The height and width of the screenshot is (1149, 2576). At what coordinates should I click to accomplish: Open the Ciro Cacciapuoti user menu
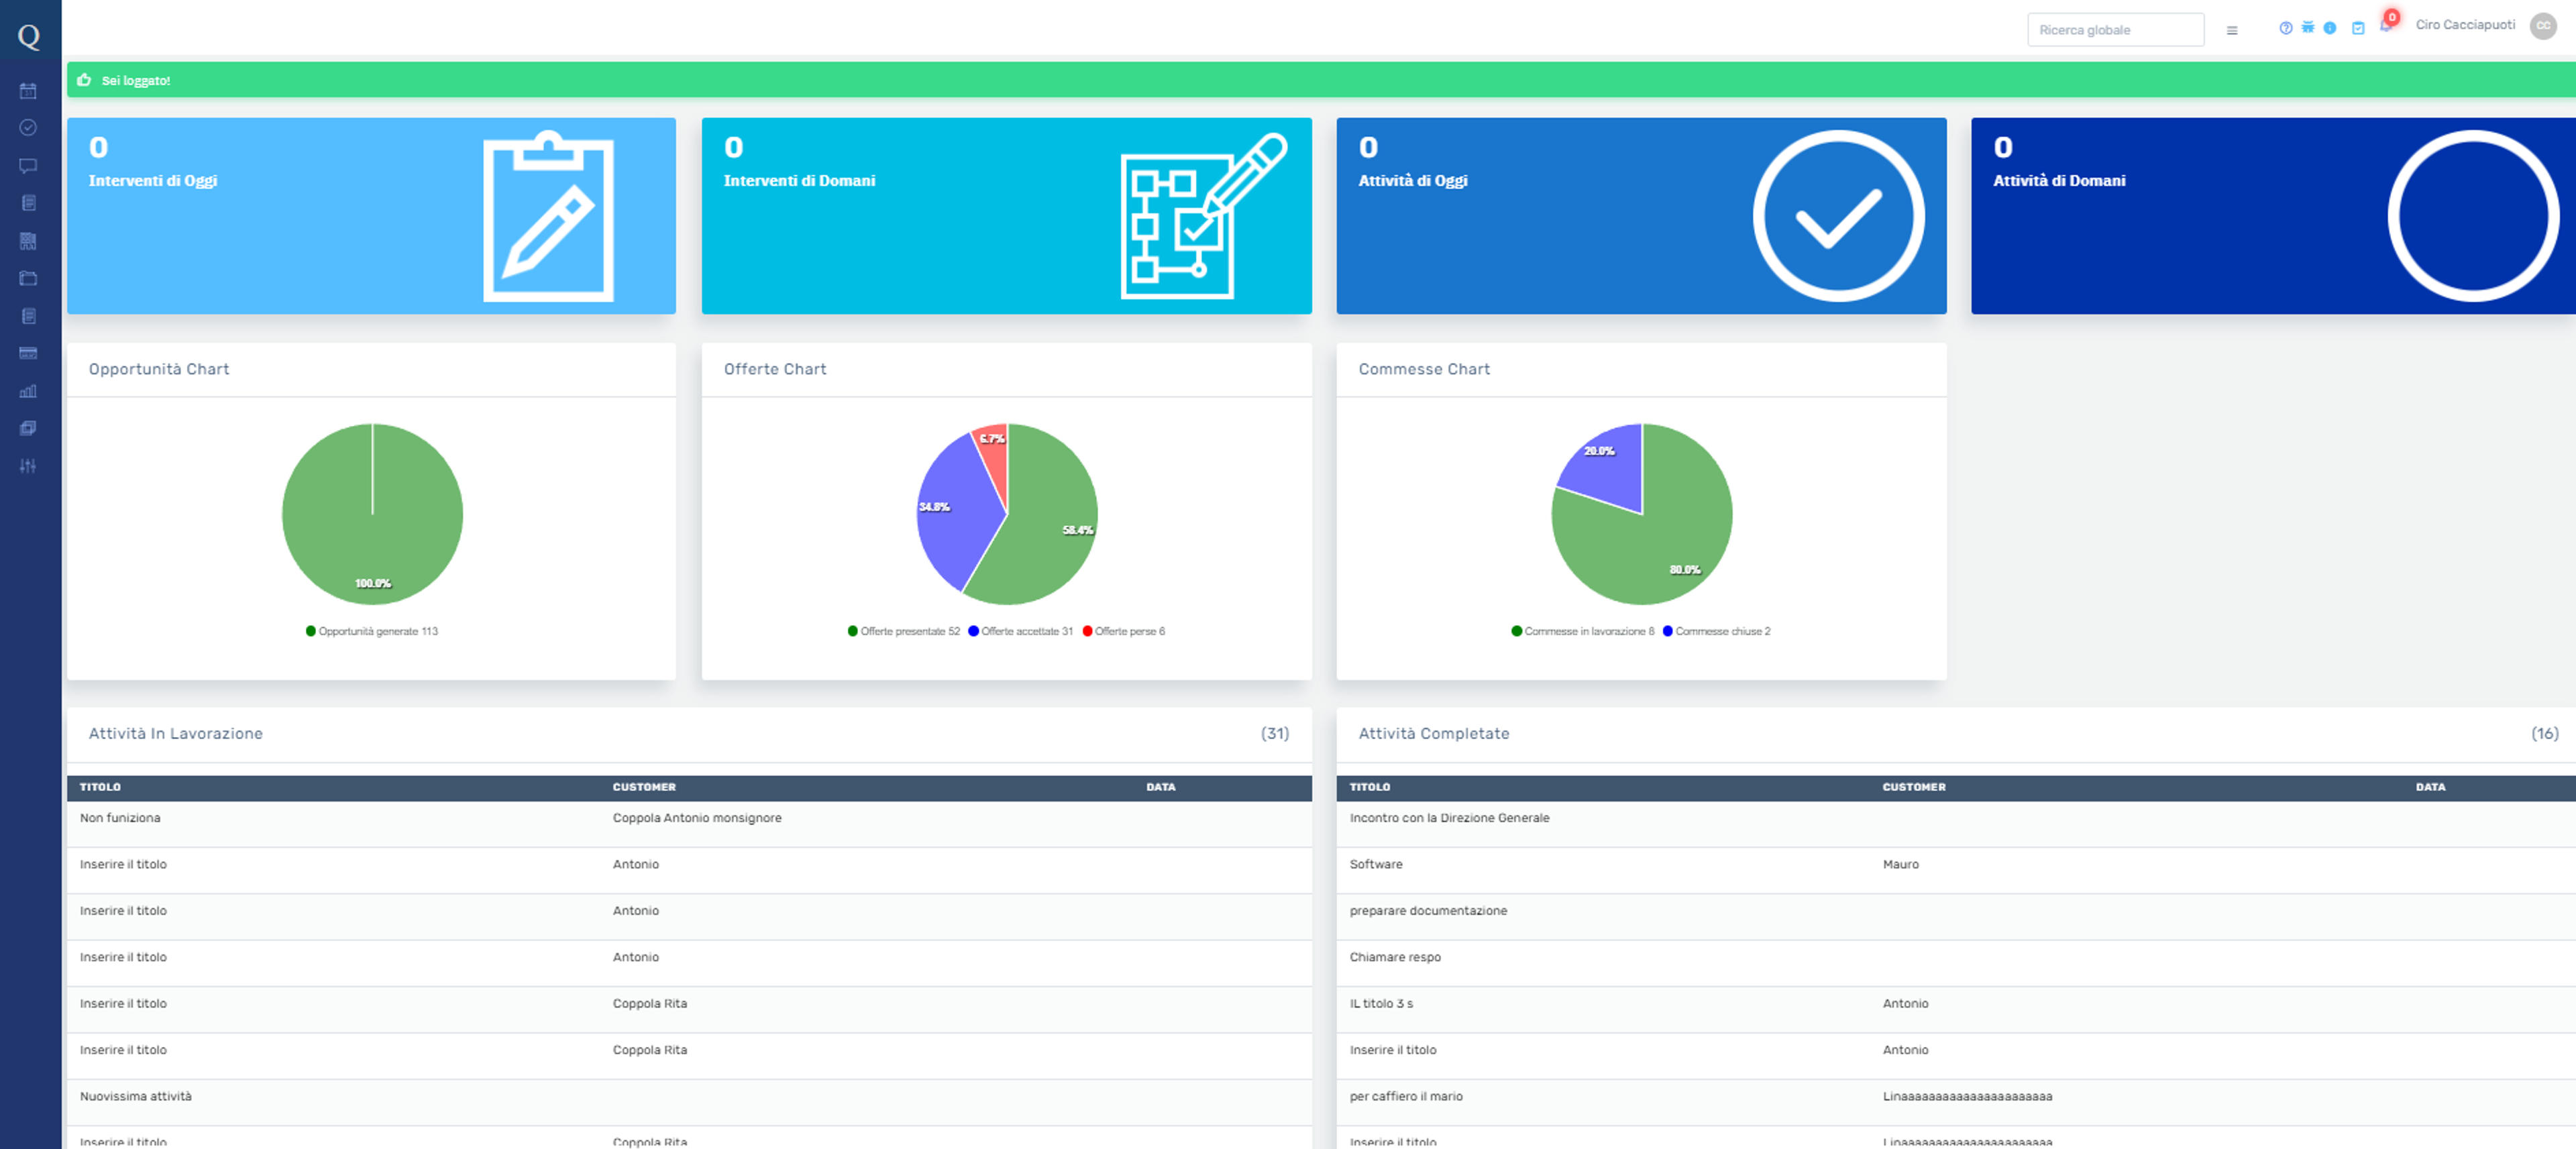pos(2465,25)
